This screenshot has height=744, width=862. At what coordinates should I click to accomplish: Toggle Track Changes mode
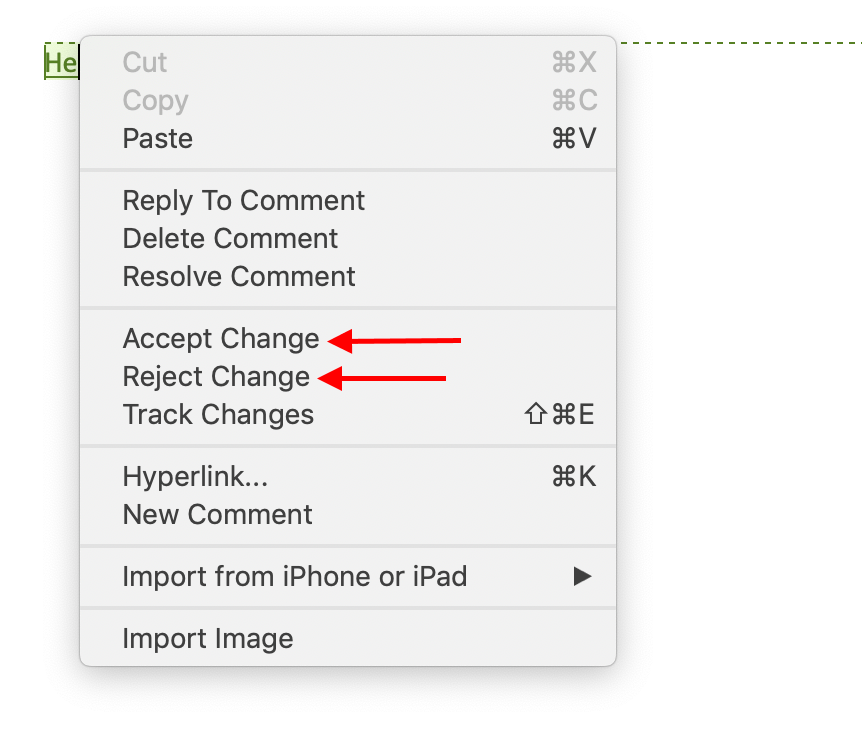point(217,414)
